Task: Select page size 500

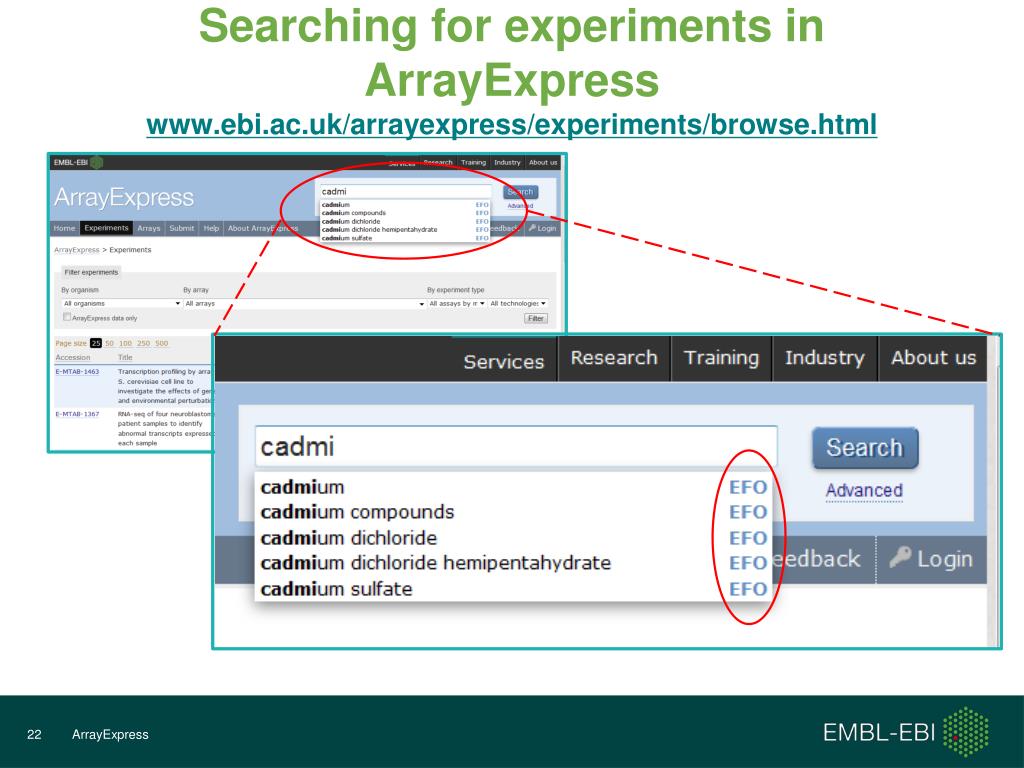Action: (x=161, y=343)
